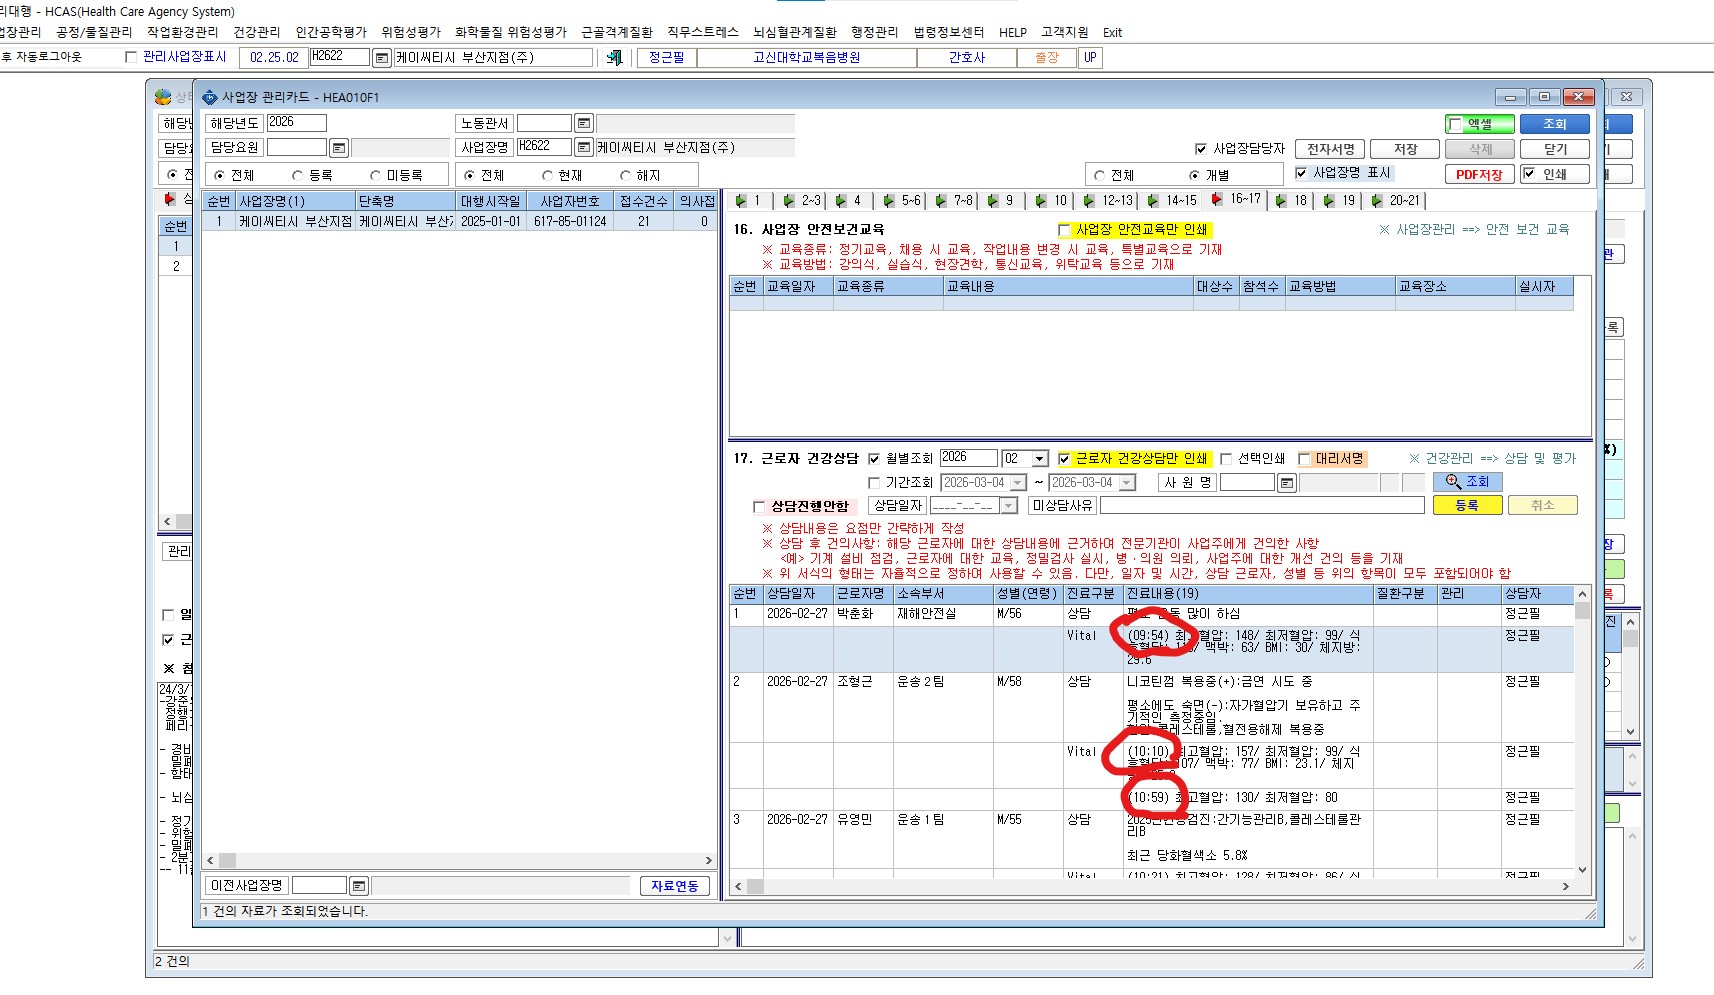
Task: Toggle the 사업장 안전교육만 인쇄 checkbox
Action: coord(1064,230)
